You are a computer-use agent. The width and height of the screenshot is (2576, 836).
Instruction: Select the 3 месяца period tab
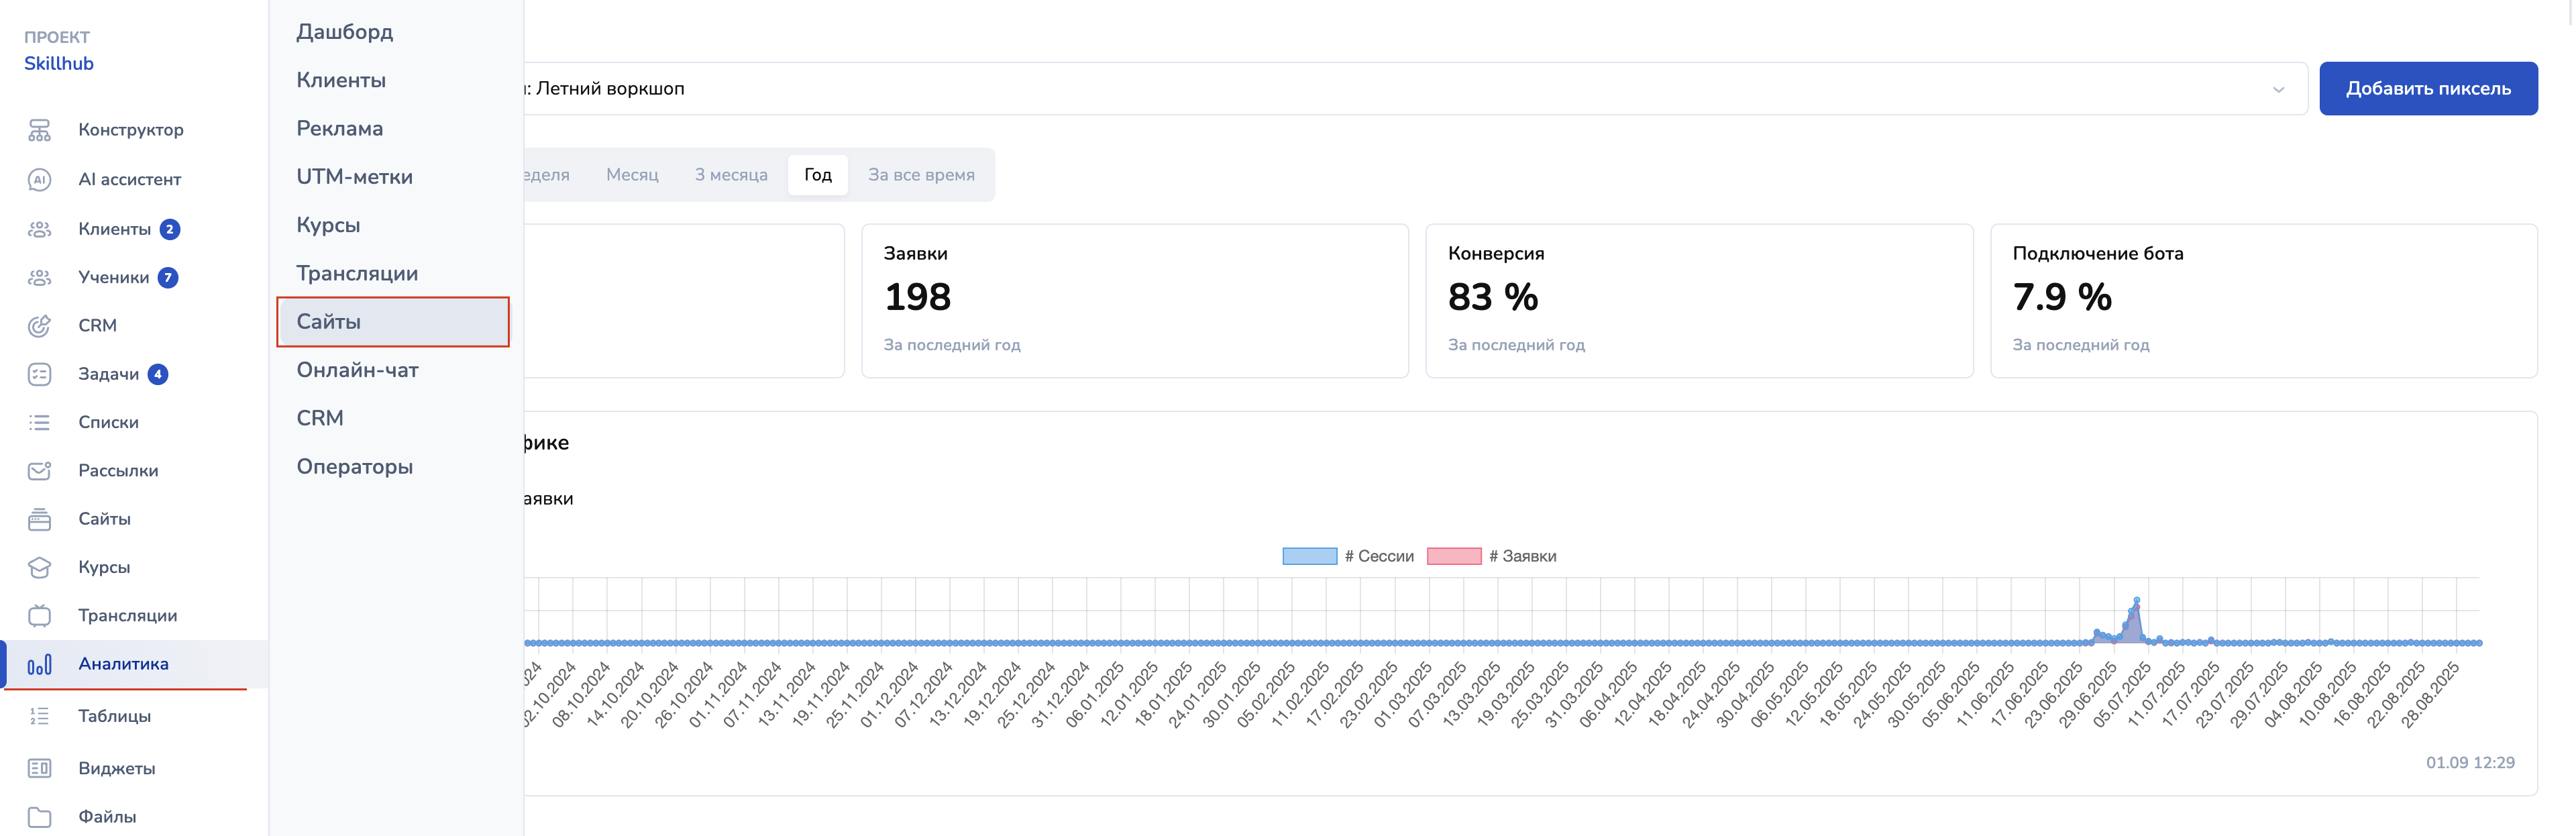tap(731, 175)
